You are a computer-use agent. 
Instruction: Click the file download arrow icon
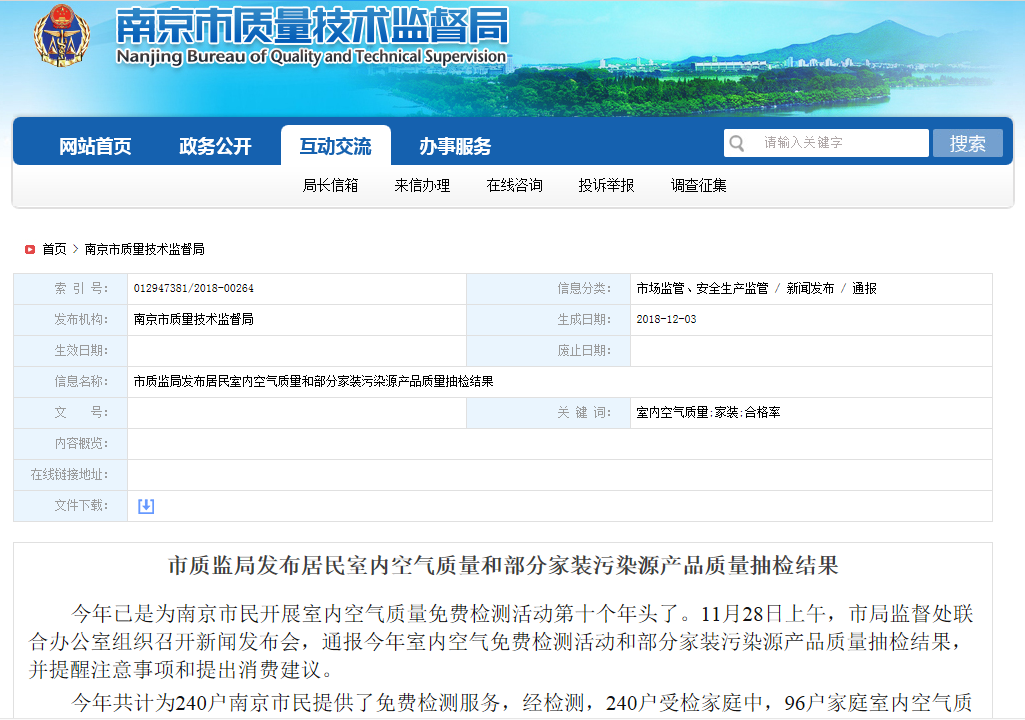(x=146, y=506)
